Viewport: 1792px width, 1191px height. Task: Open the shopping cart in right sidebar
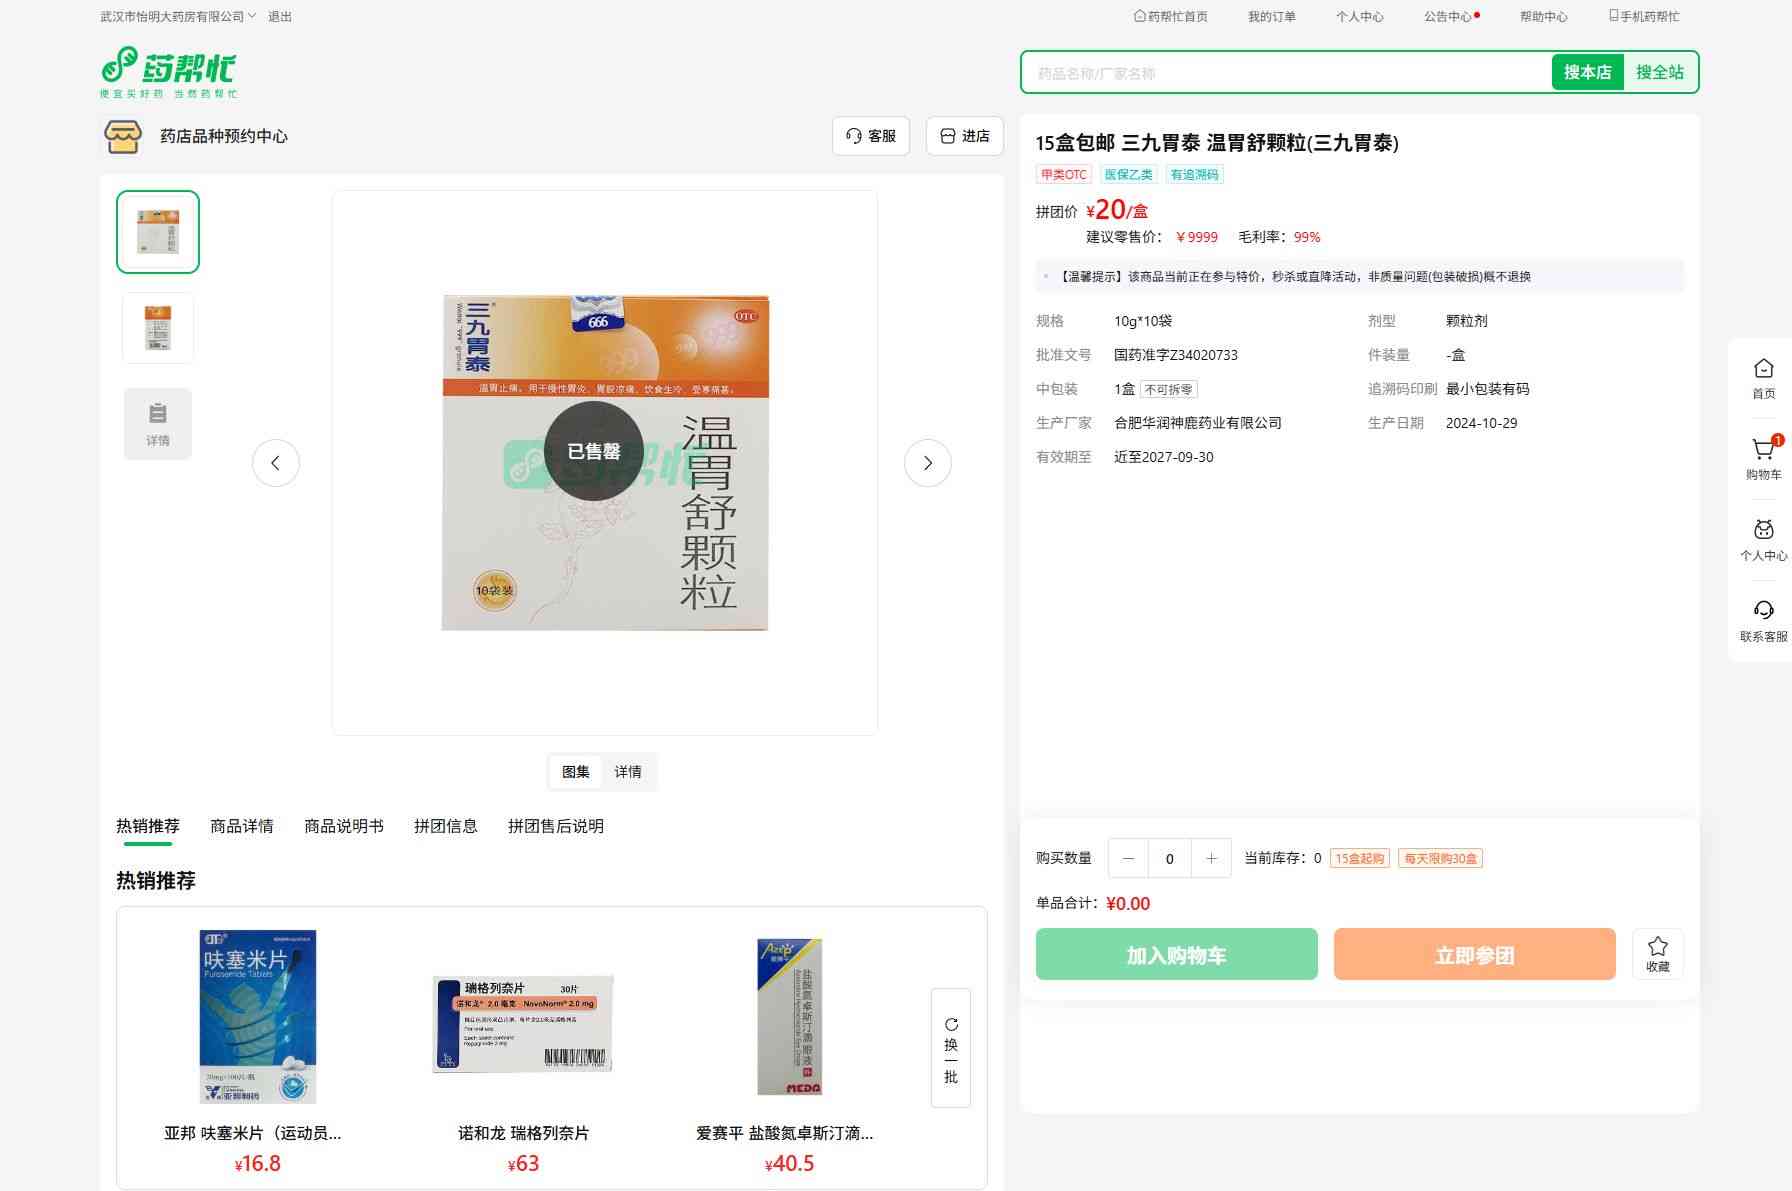1763,459
